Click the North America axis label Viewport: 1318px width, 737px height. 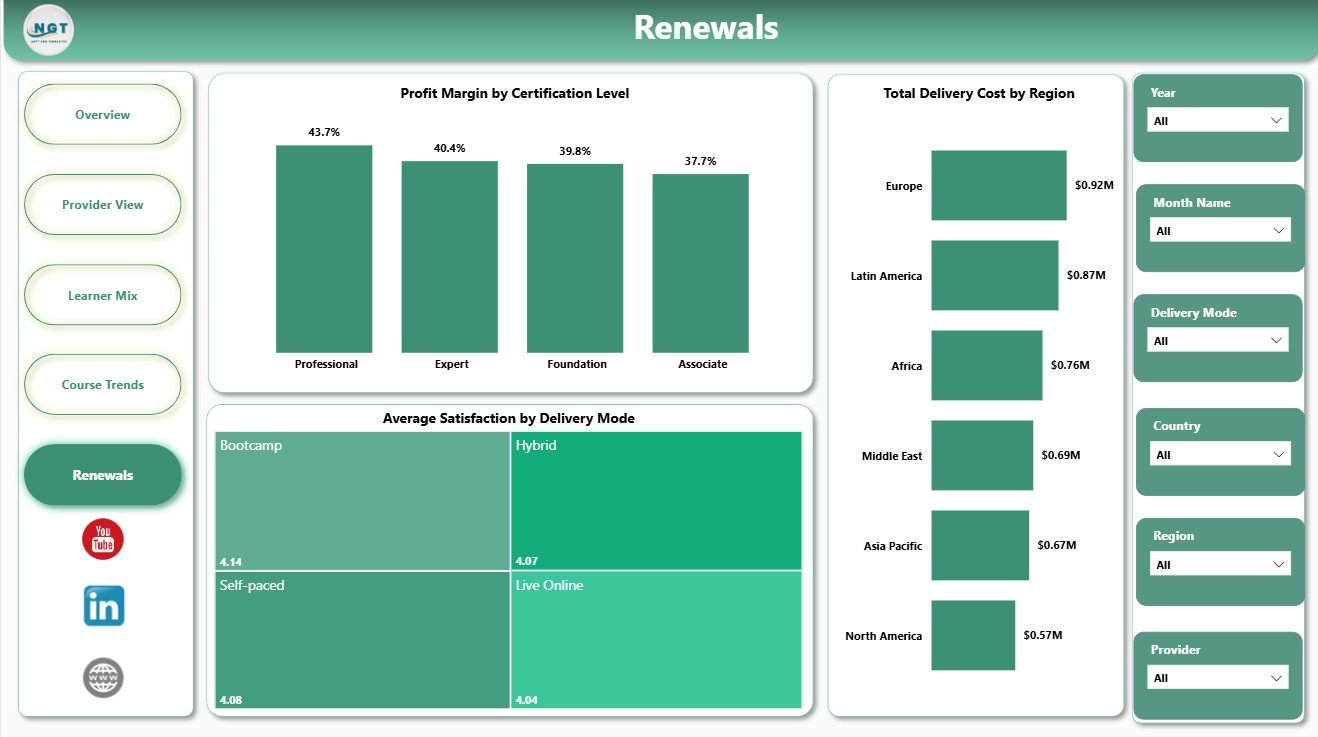pos(884,636)
